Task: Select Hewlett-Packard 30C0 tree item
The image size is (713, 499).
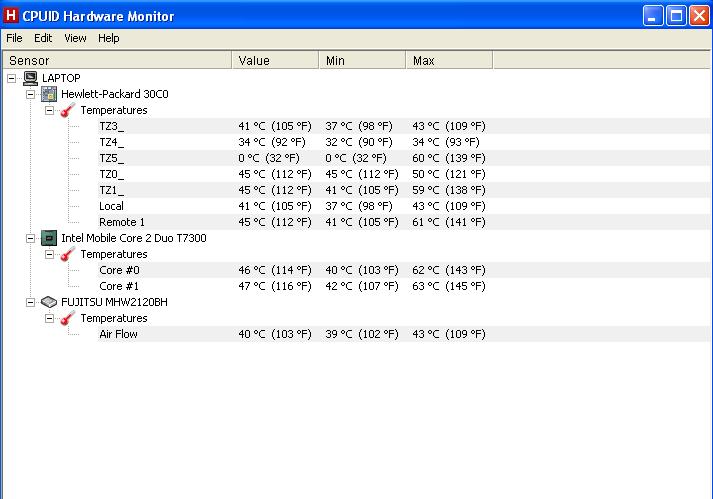Action: [115, 94]
